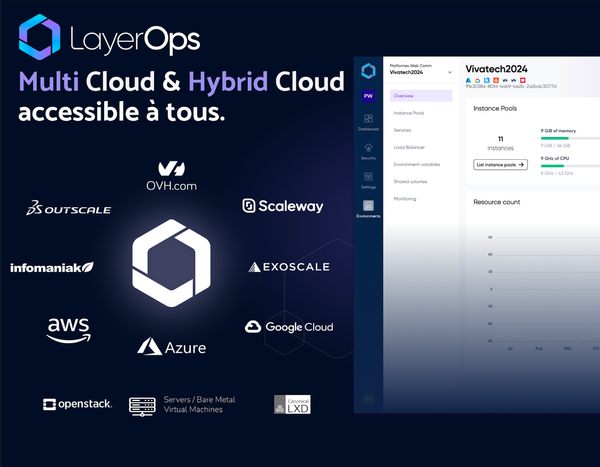Image resolution: width=600 pixels, height=467 pixels.
Task: Open the PW workspace badge
Action: click(x=368, y=96)
